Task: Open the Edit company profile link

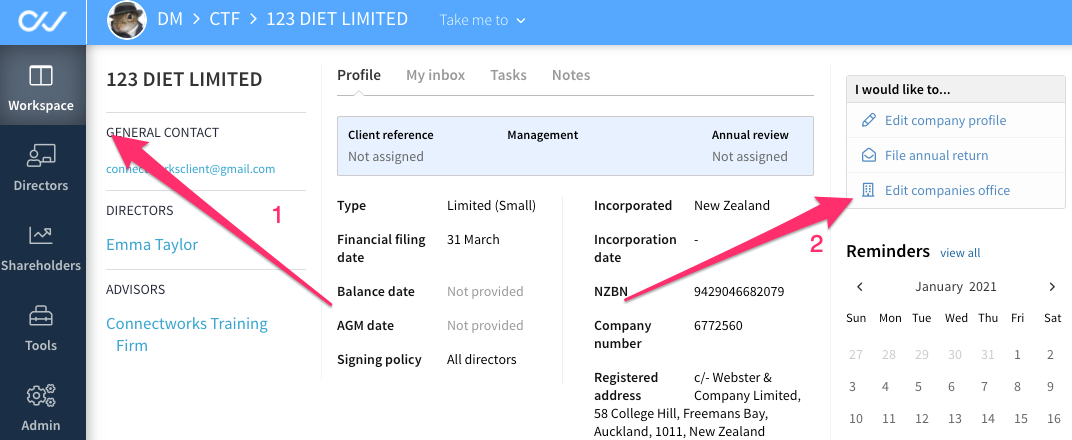Action: click(946, 120)
